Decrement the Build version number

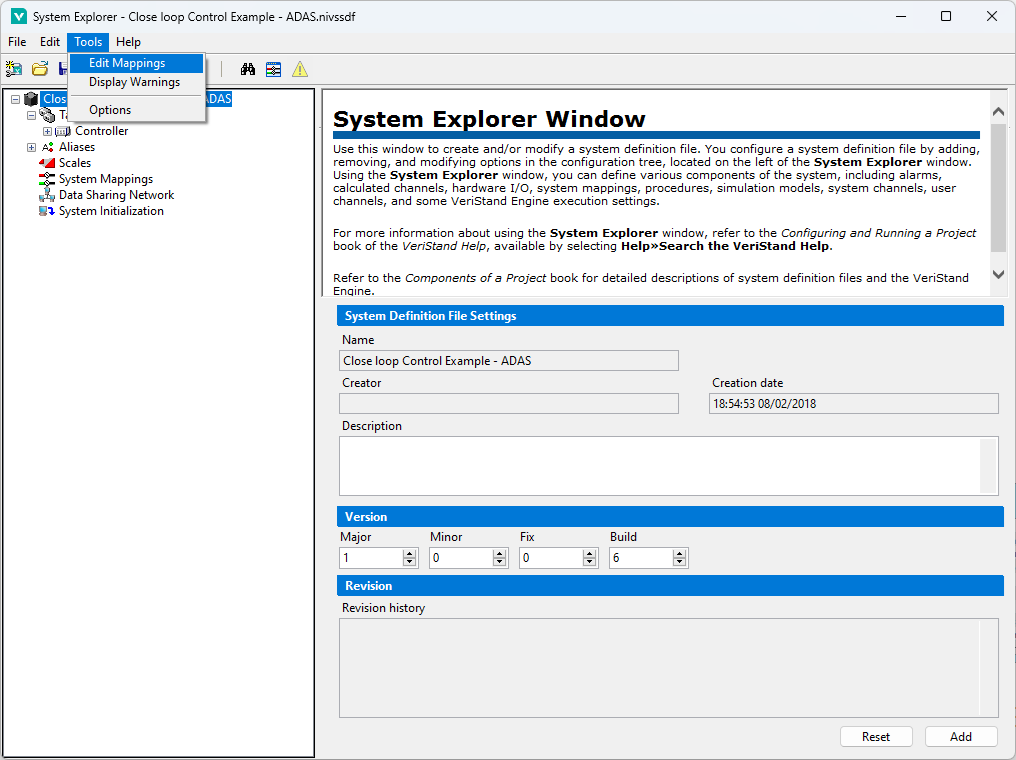click(680, 562)
